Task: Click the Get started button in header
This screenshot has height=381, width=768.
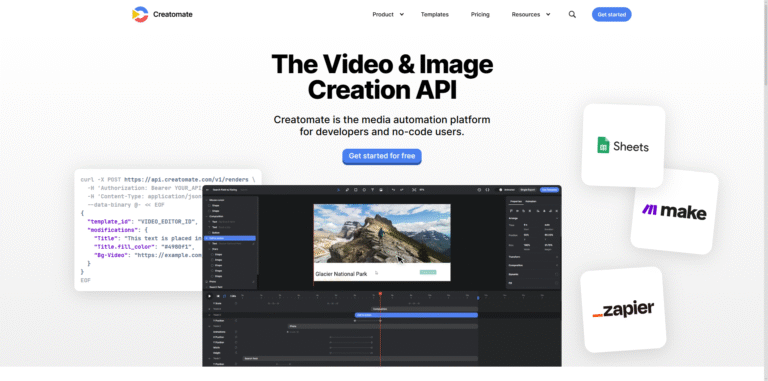Action: coord(611,15)
